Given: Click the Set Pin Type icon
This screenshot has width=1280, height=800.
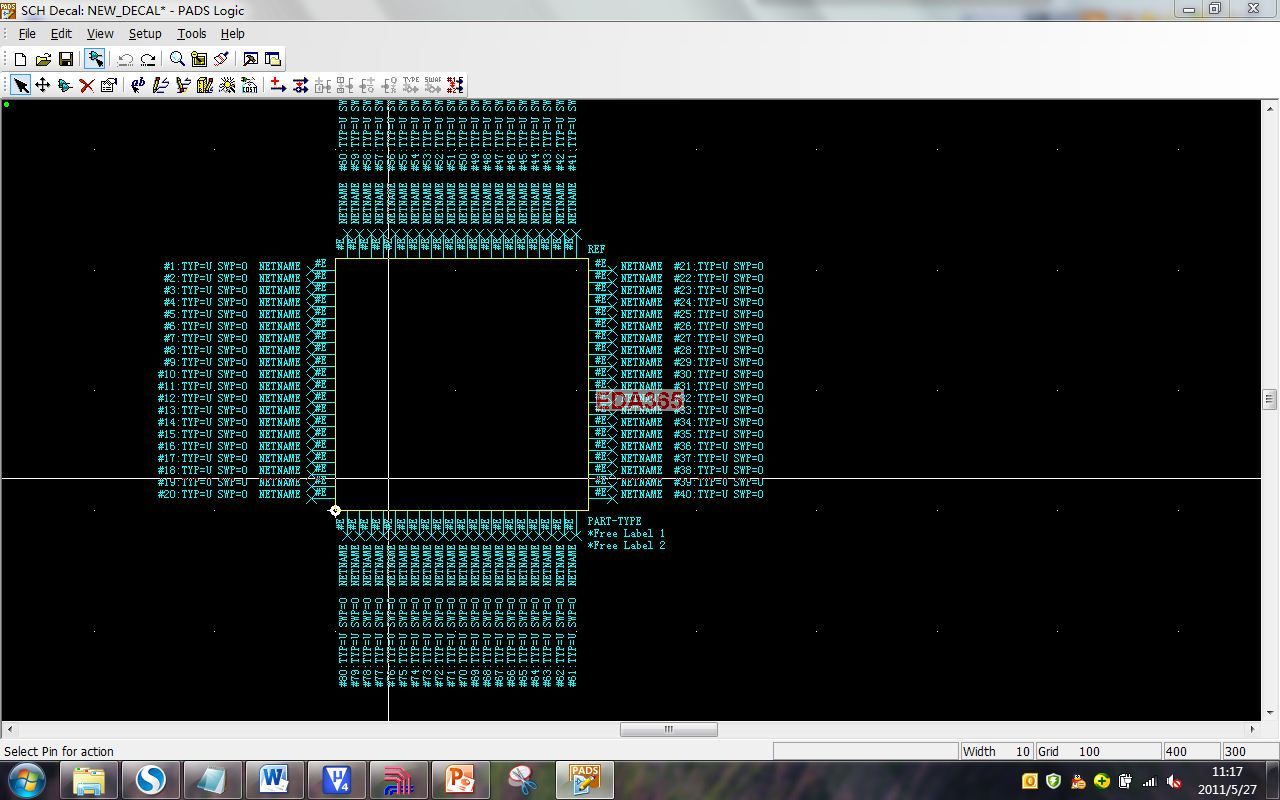Looking at the screenshot, I should tap(411, 85).
